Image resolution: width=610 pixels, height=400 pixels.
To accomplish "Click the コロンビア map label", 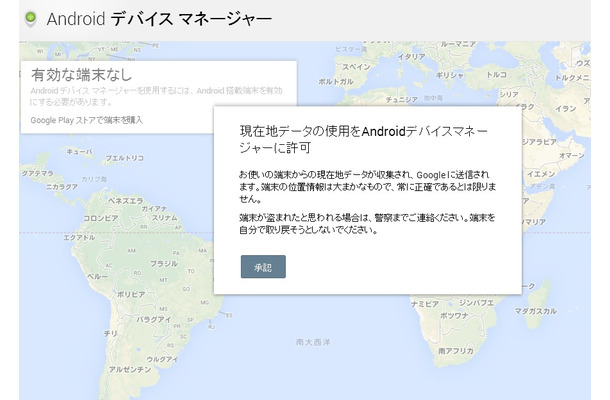I will (101, 218).
